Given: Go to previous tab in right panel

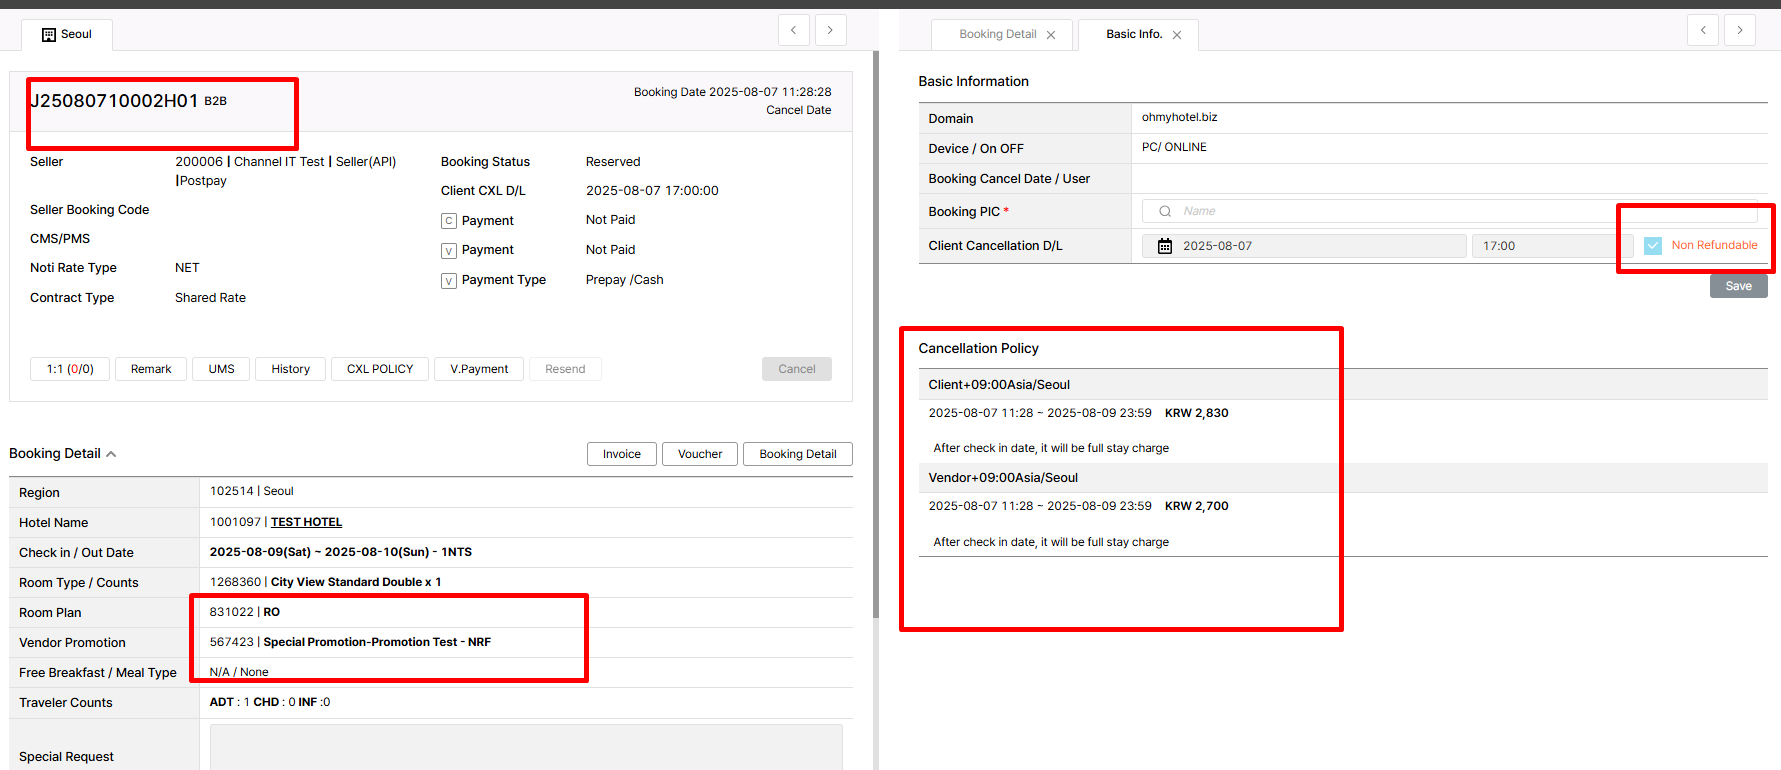Looking at the screenshot, I should pos(1703,30).
